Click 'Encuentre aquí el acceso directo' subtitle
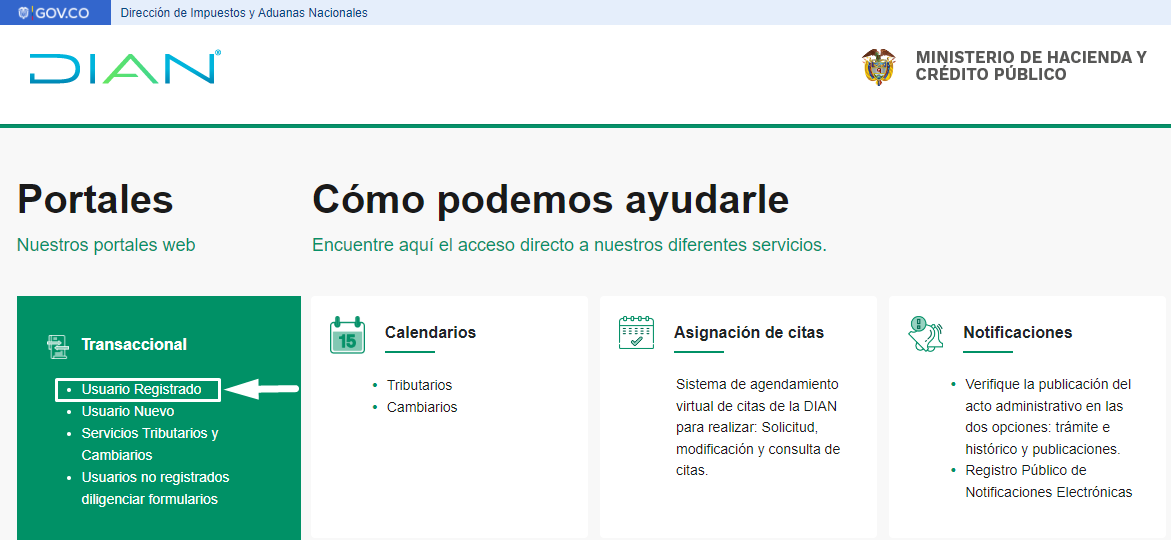 pos(569,245)
